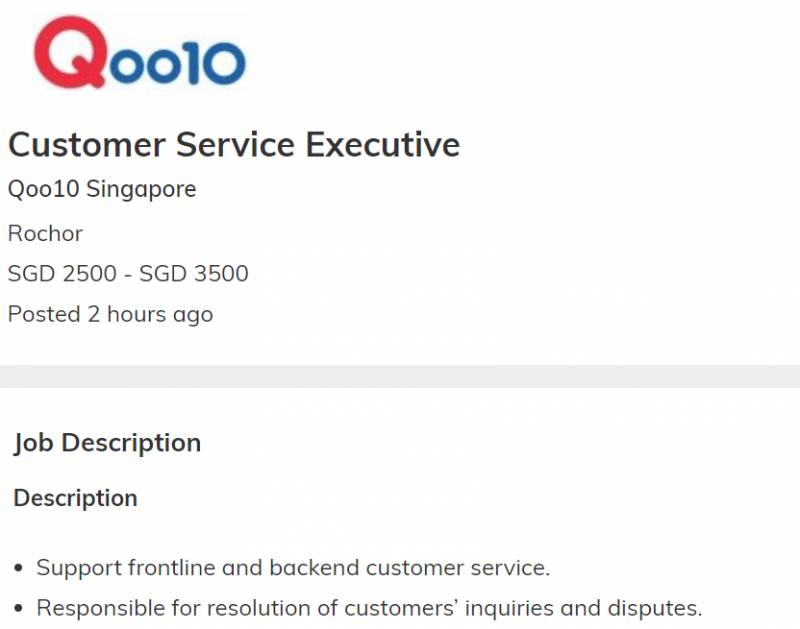Image resolution: width=800 pixels, height=629 pixels.
Task: Select the Rochor location text
Action: [x=45, y=234]
